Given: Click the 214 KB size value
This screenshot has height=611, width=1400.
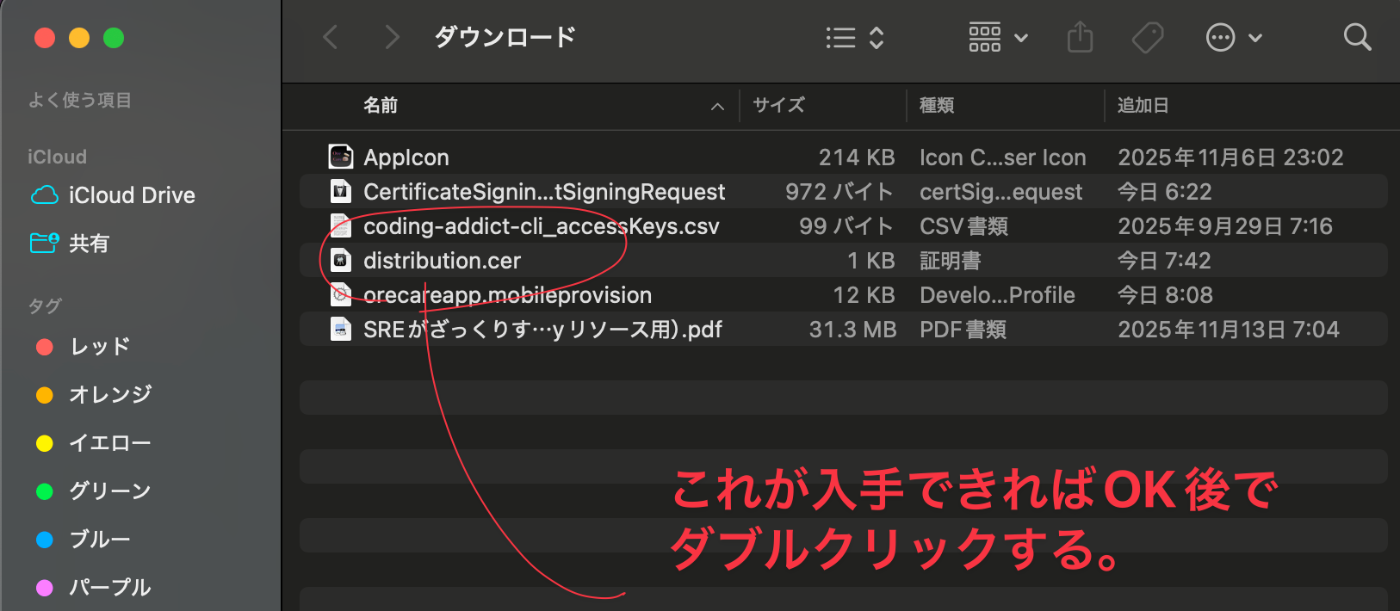Looking at the screenshot, I should click(x=856, y=157).
